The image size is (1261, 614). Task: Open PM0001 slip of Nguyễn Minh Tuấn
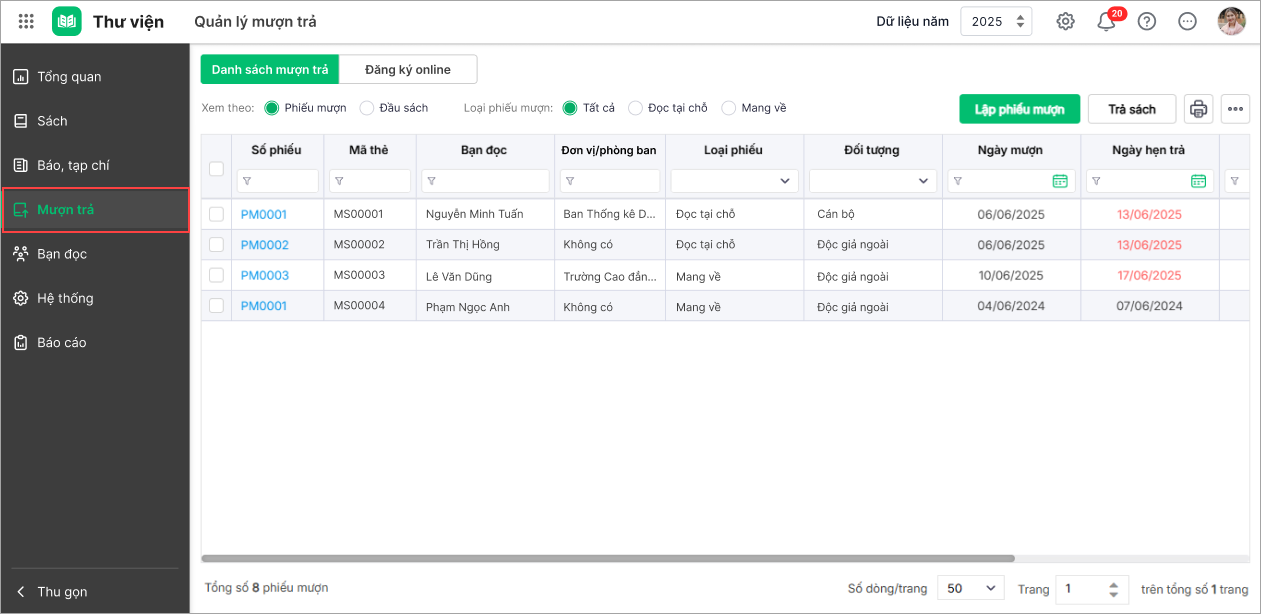[x=264, y=214]
